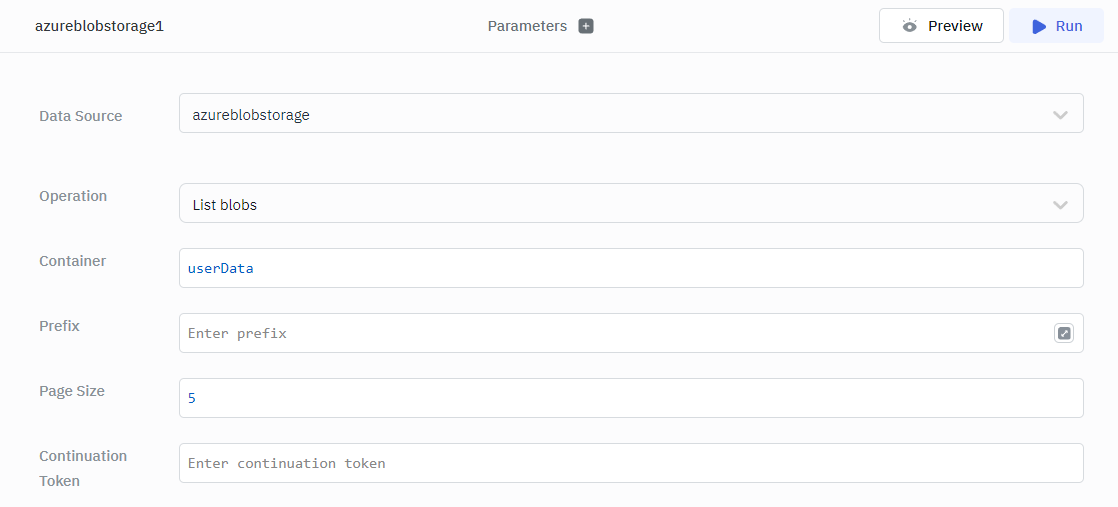Click the Data Source label
This screenshot has height=507, width=1118.
pyautogui.click(x=80, y=116)
